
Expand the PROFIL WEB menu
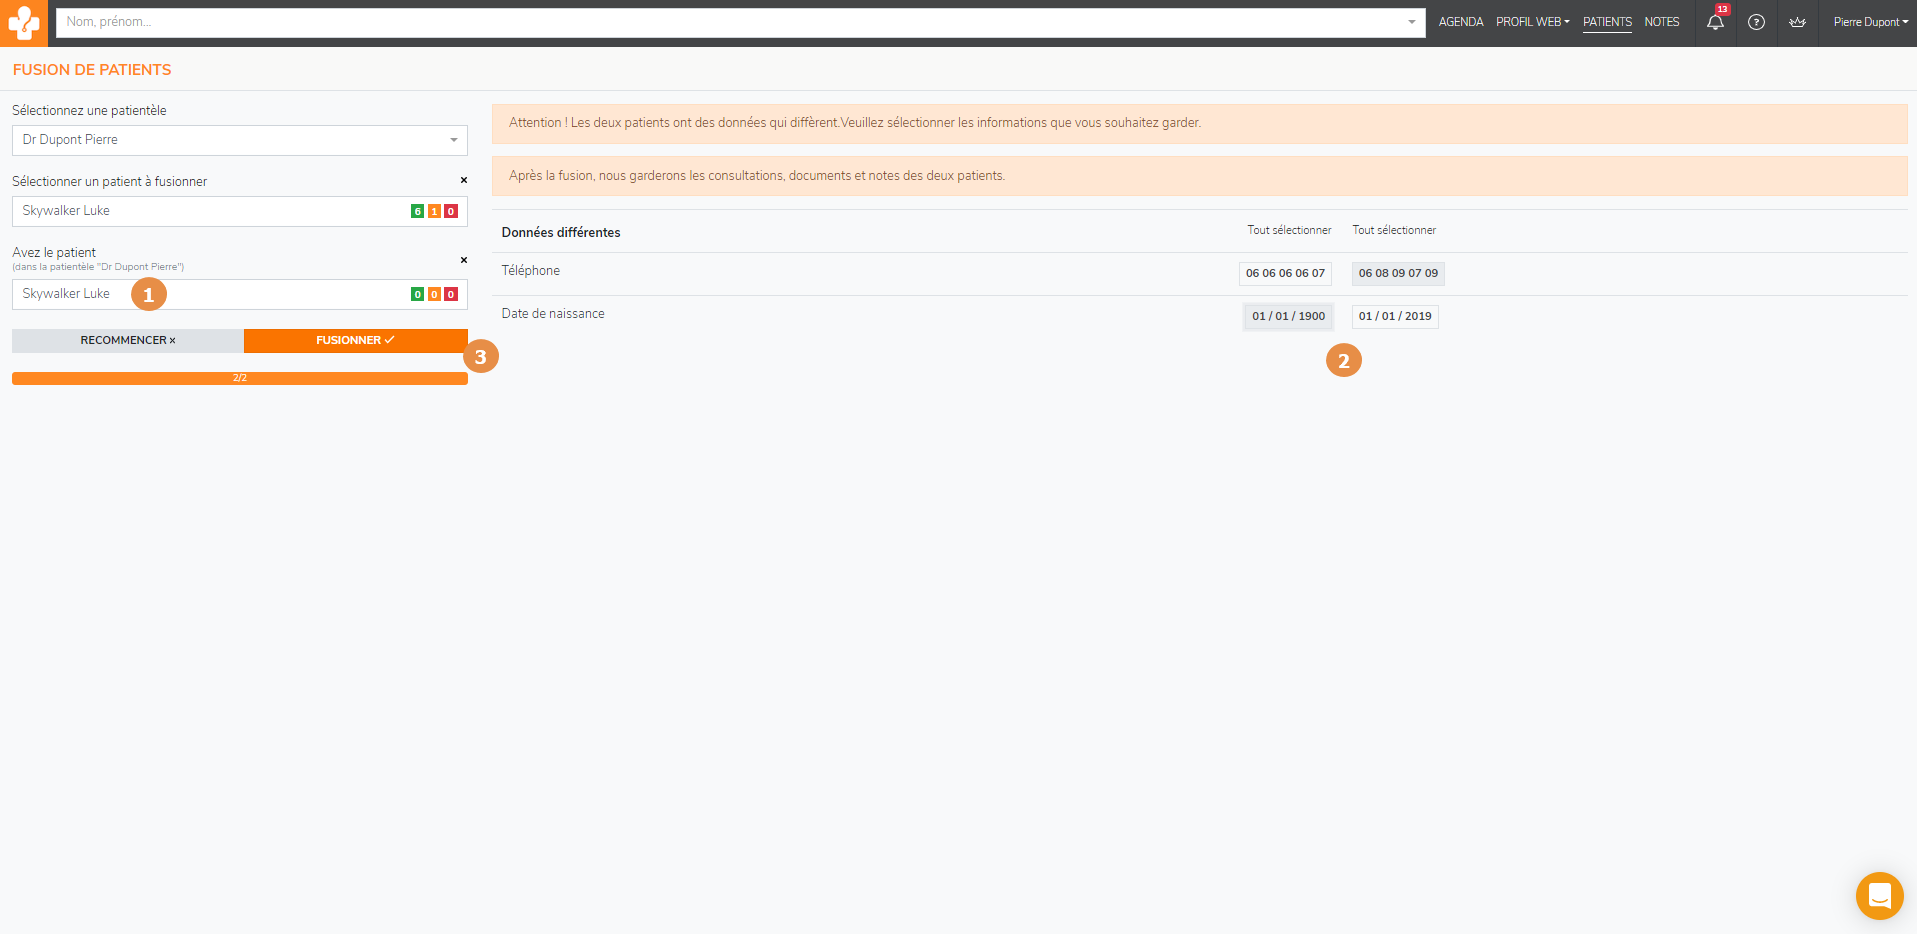tap(1532, 22)
